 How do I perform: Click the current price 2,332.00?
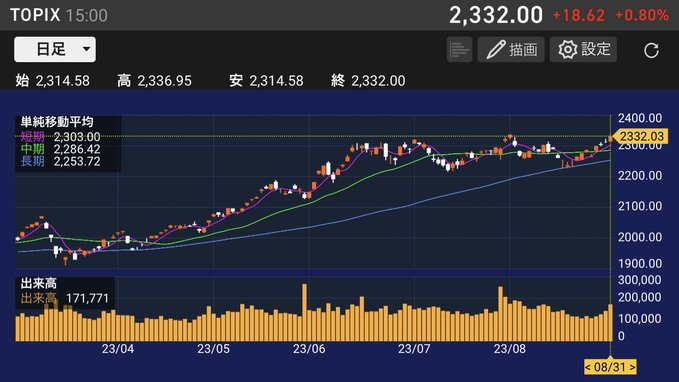click(496, 15)
